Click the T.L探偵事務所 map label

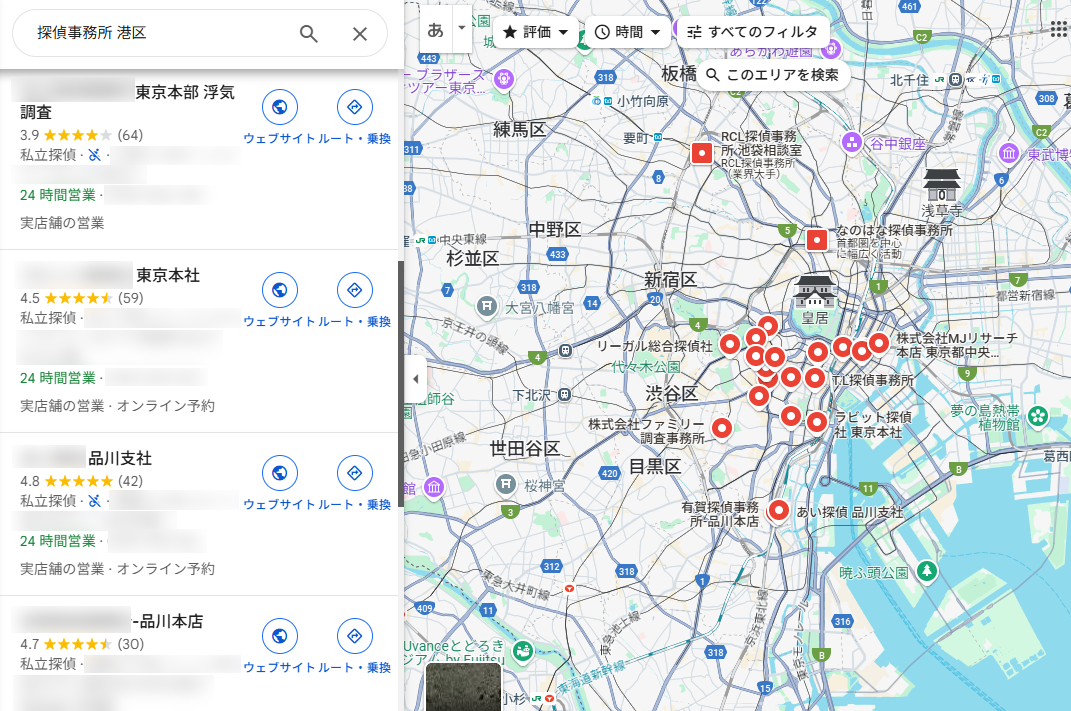[873, 380]
